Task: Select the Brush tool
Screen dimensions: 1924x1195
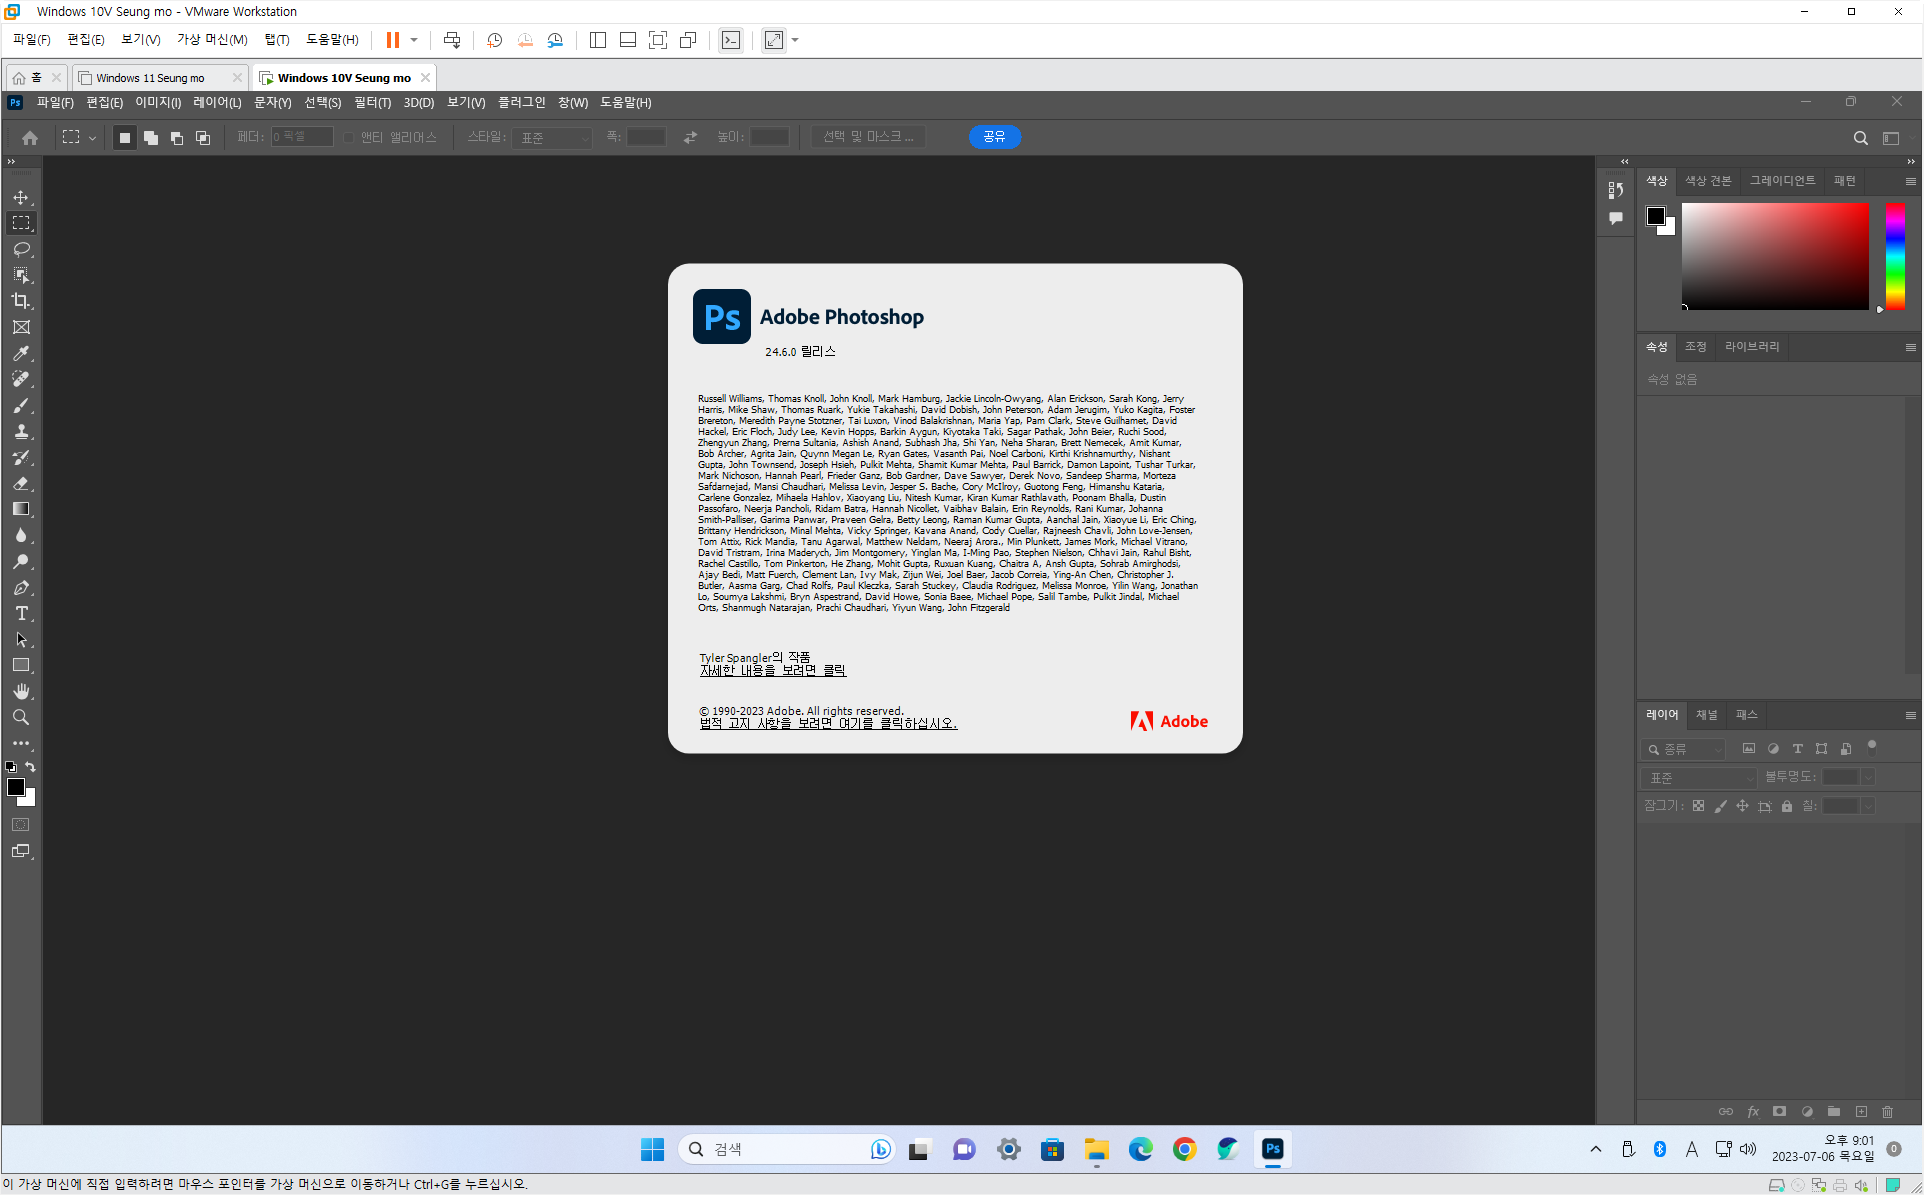Action: tap(21, 405)
